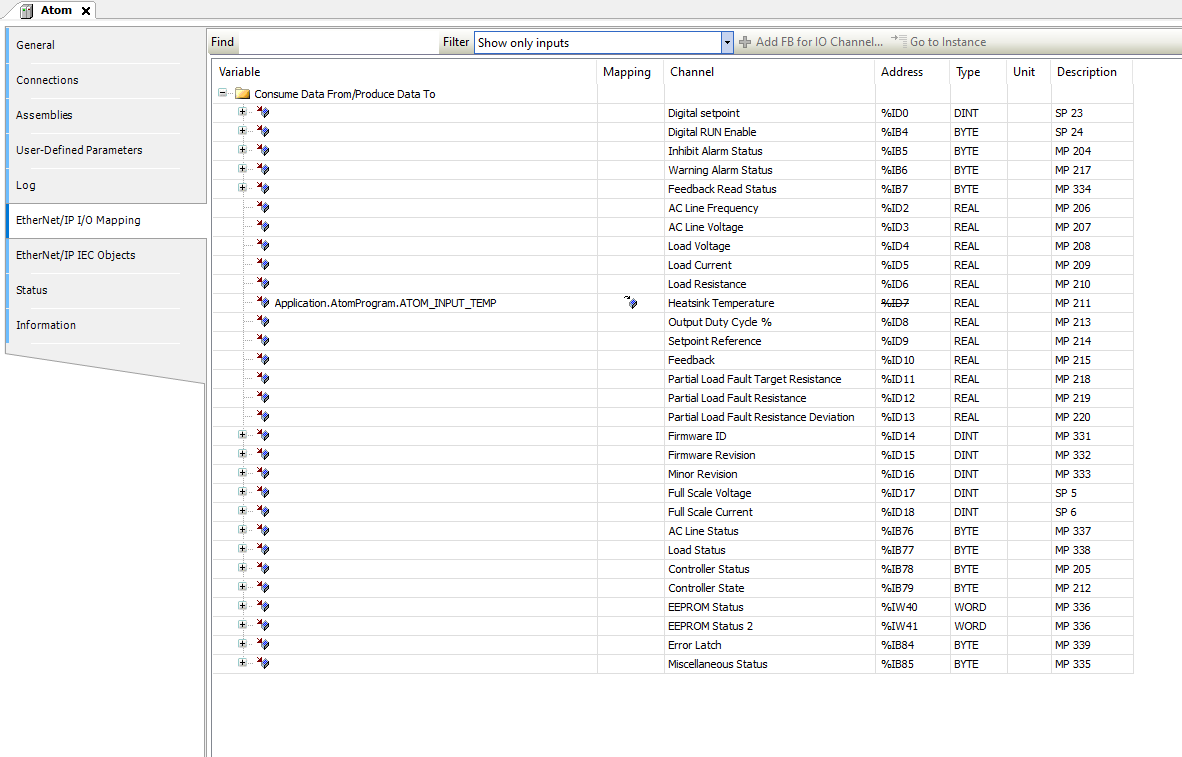Screen dimensions: 1182x757
Task: Click the variable icon in Load Current row
Action: [x=263, y=265]
